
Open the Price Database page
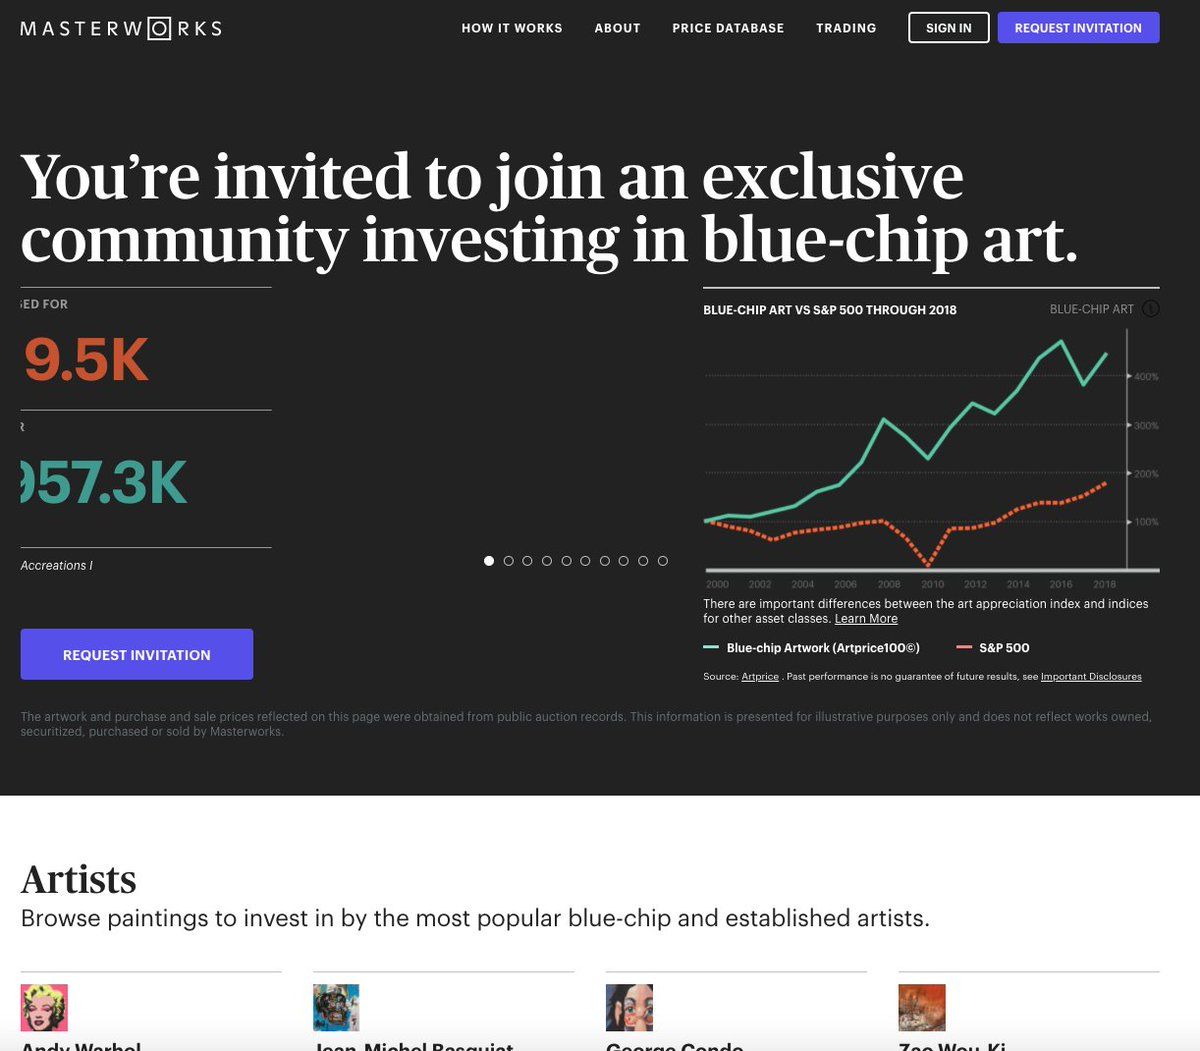tap(728, 28)
